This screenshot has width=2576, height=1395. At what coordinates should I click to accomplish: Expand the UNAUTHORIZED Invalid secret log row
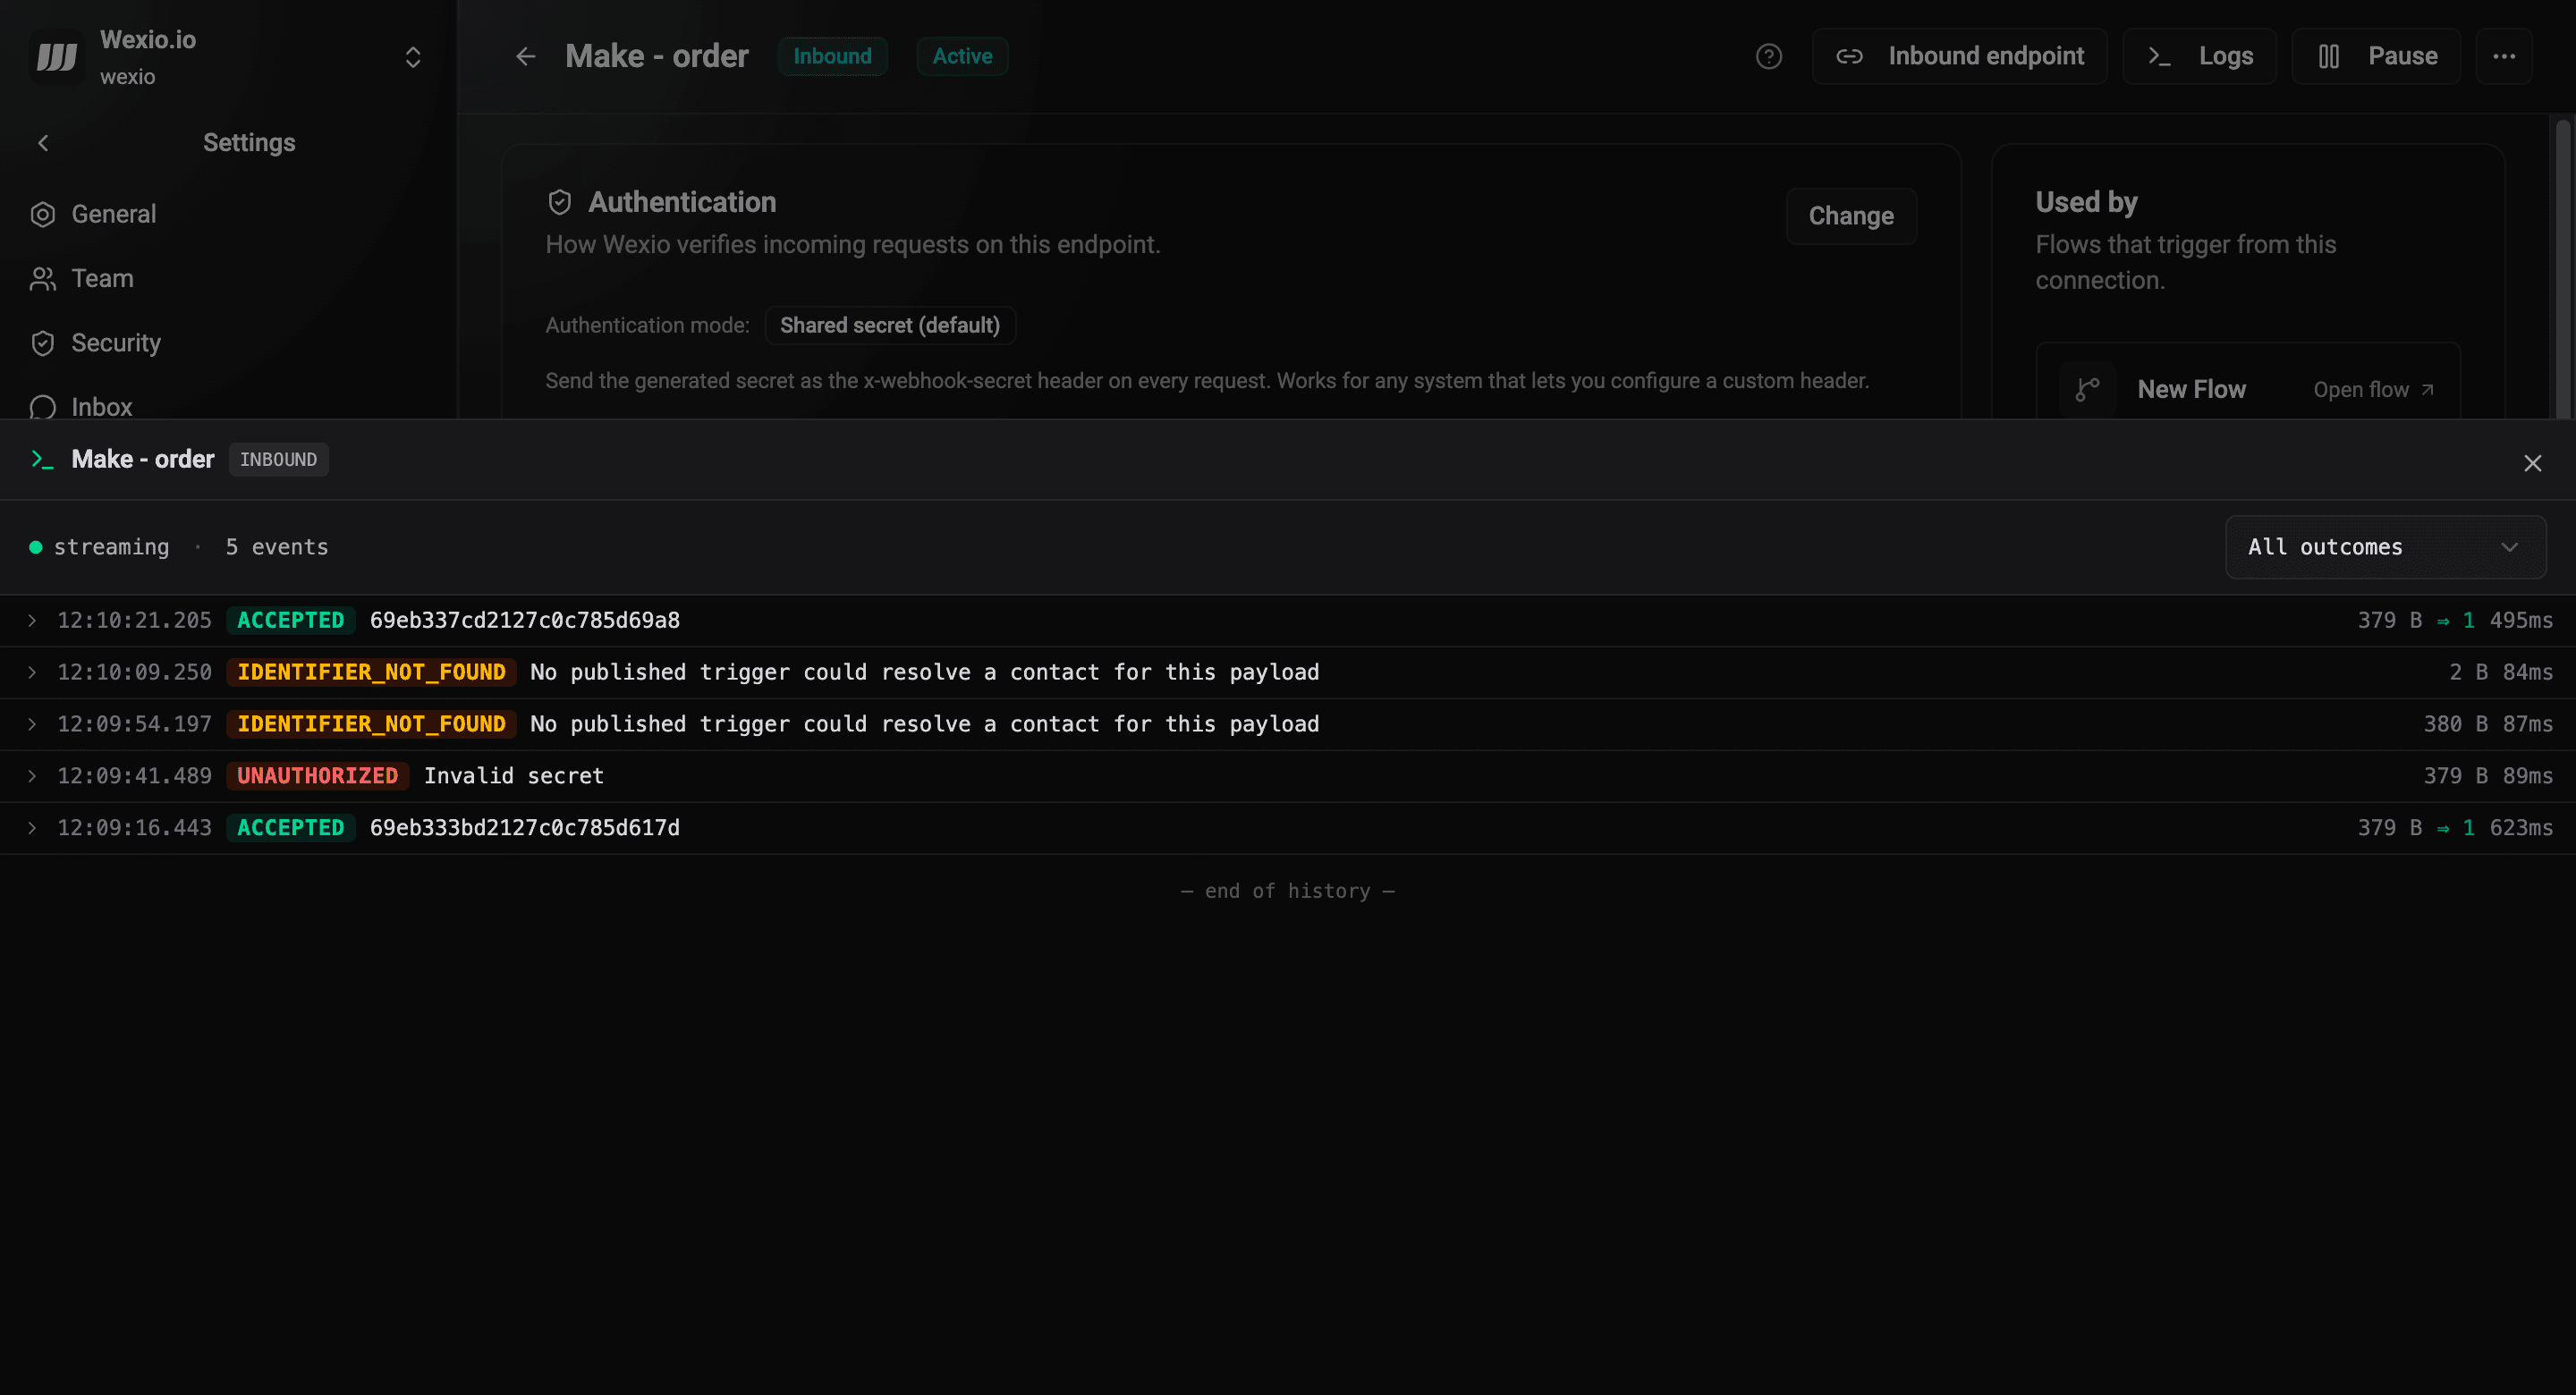tap(32, 776)
